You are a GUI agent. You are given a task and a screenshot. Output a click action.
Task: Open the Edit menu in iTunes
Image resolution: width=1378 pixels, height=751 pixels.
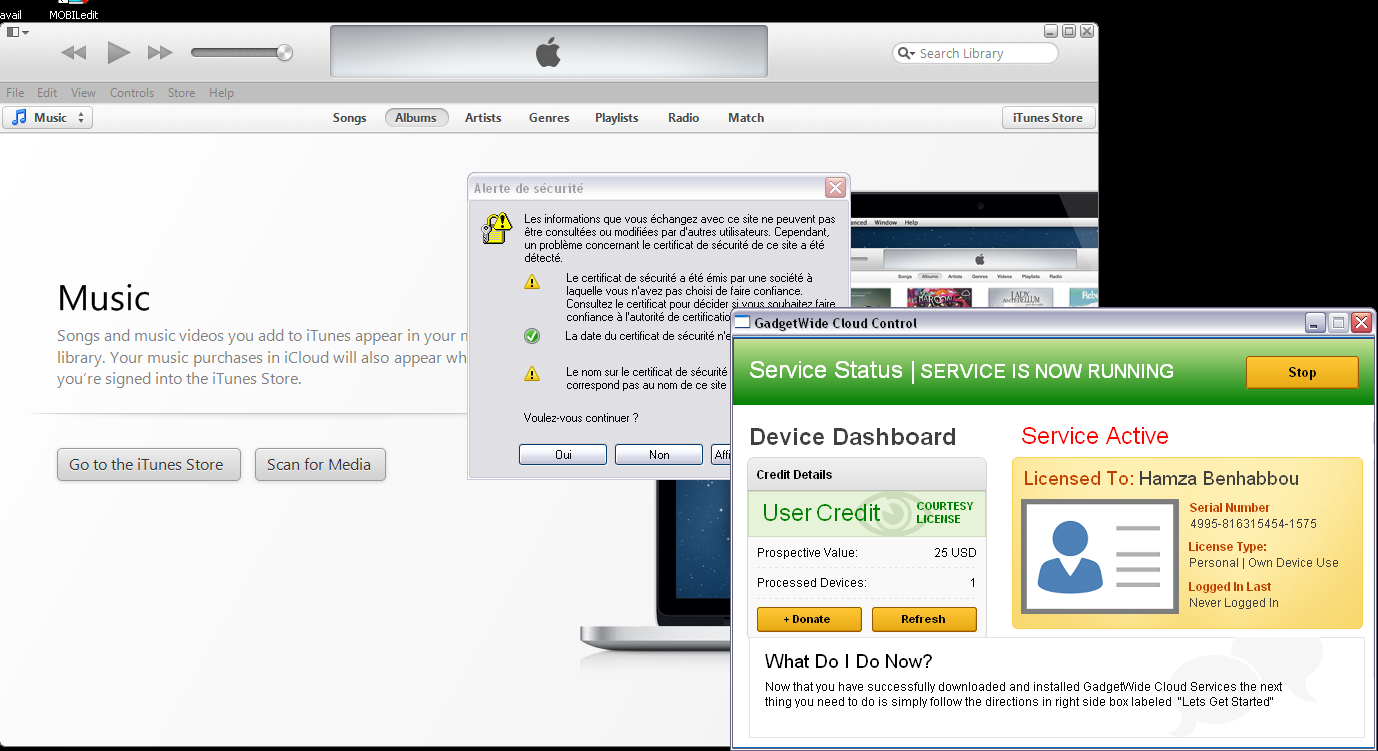47,93
